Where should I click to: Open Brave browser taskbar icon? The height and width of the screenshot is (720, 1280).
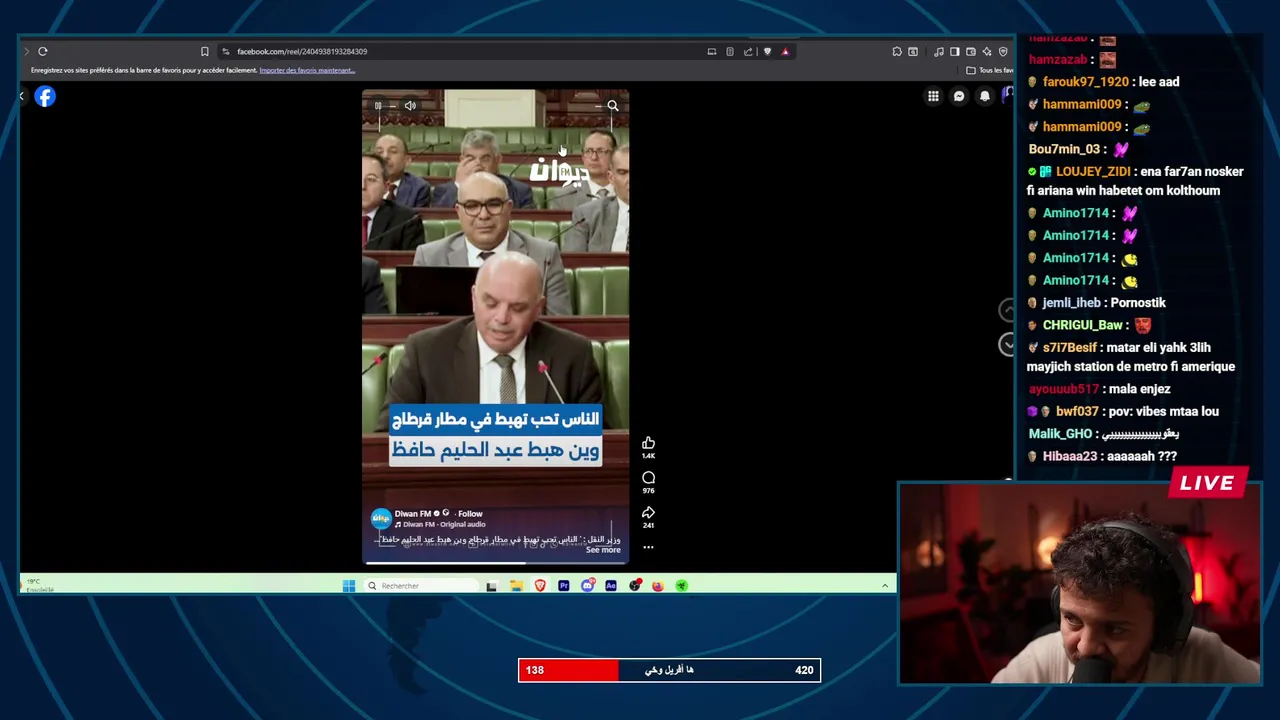point(540,586)
